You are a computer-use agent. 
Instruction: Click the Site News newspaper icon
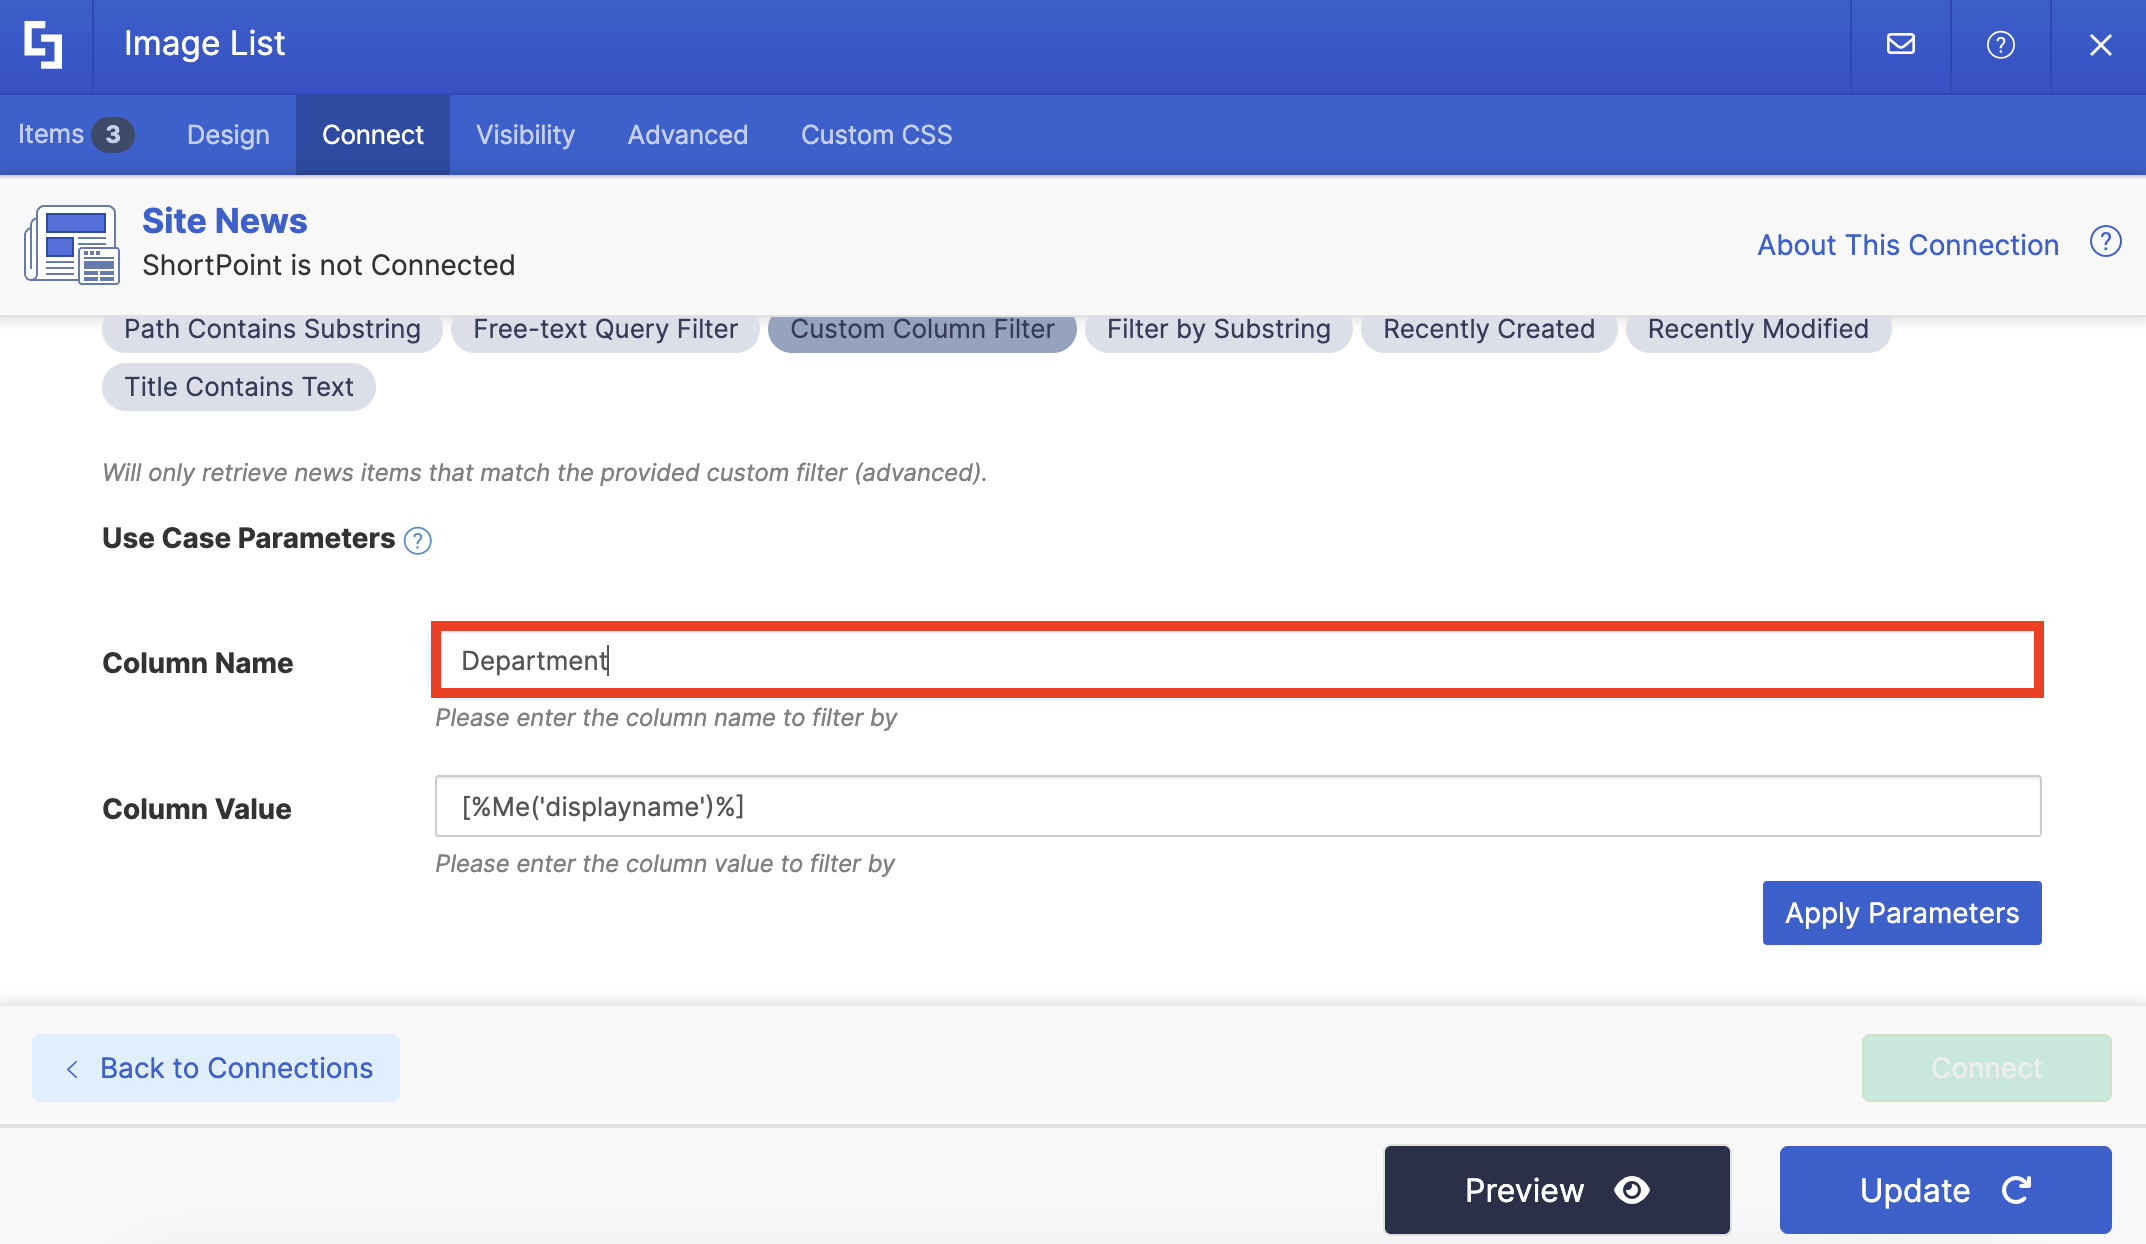tap(72, 245)
